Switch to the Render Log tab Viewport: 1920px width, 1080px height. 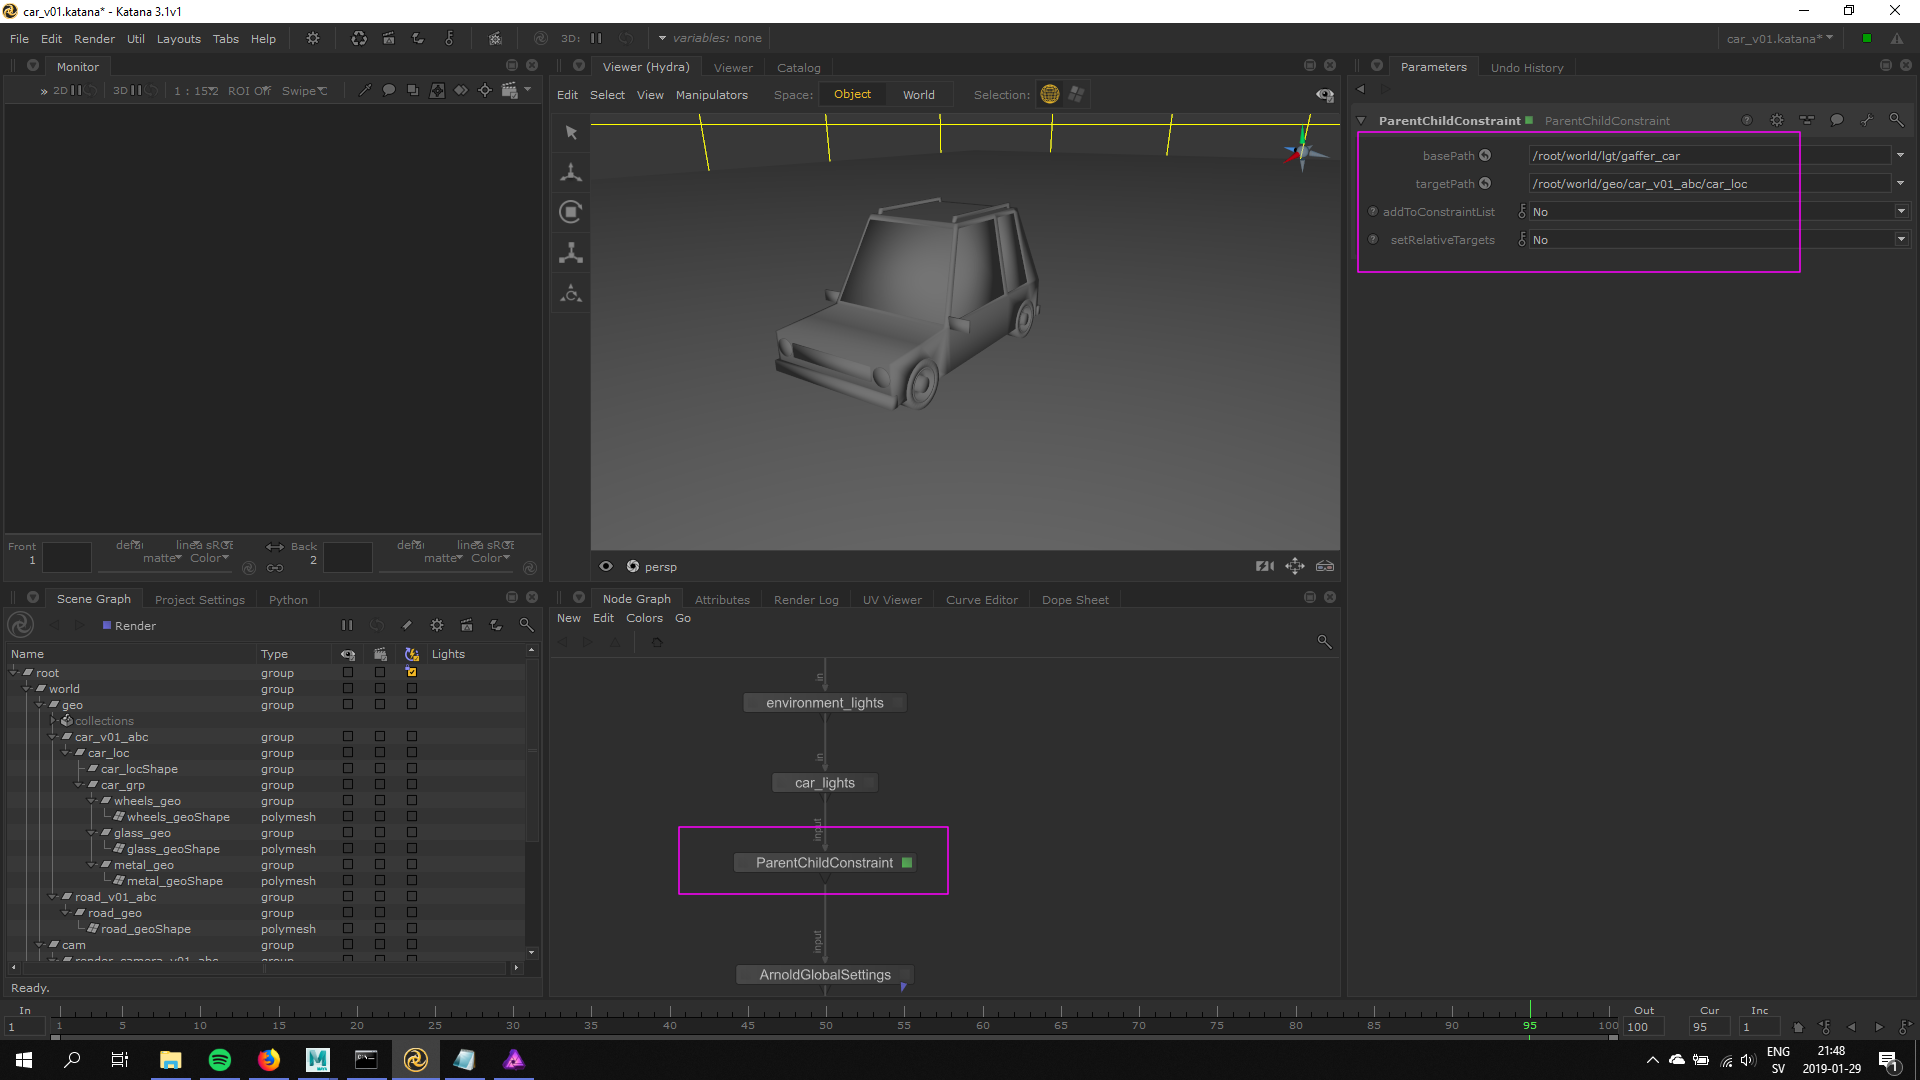(806, 599)
